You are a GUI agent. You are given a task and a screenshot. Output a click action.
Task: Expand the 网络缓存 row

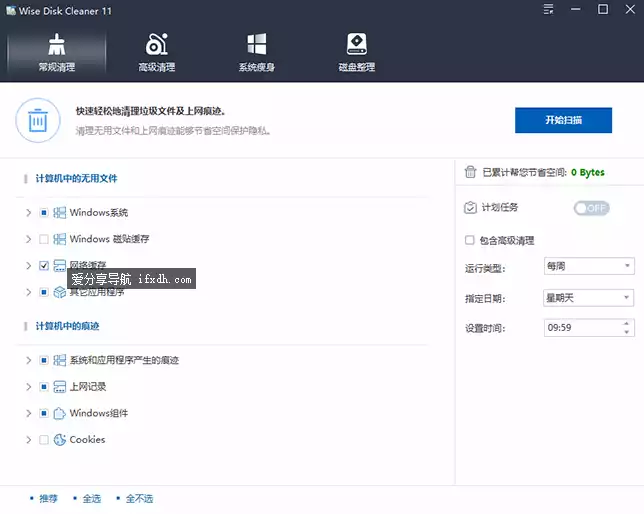click(28, 265)
